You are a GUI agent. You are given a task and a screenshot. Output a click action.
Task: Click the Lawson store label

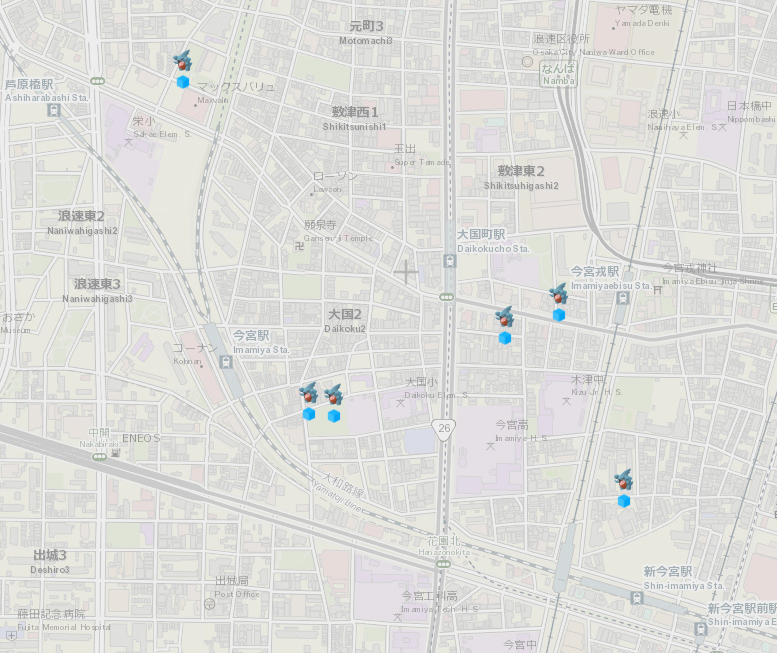[x=334, y=182]
